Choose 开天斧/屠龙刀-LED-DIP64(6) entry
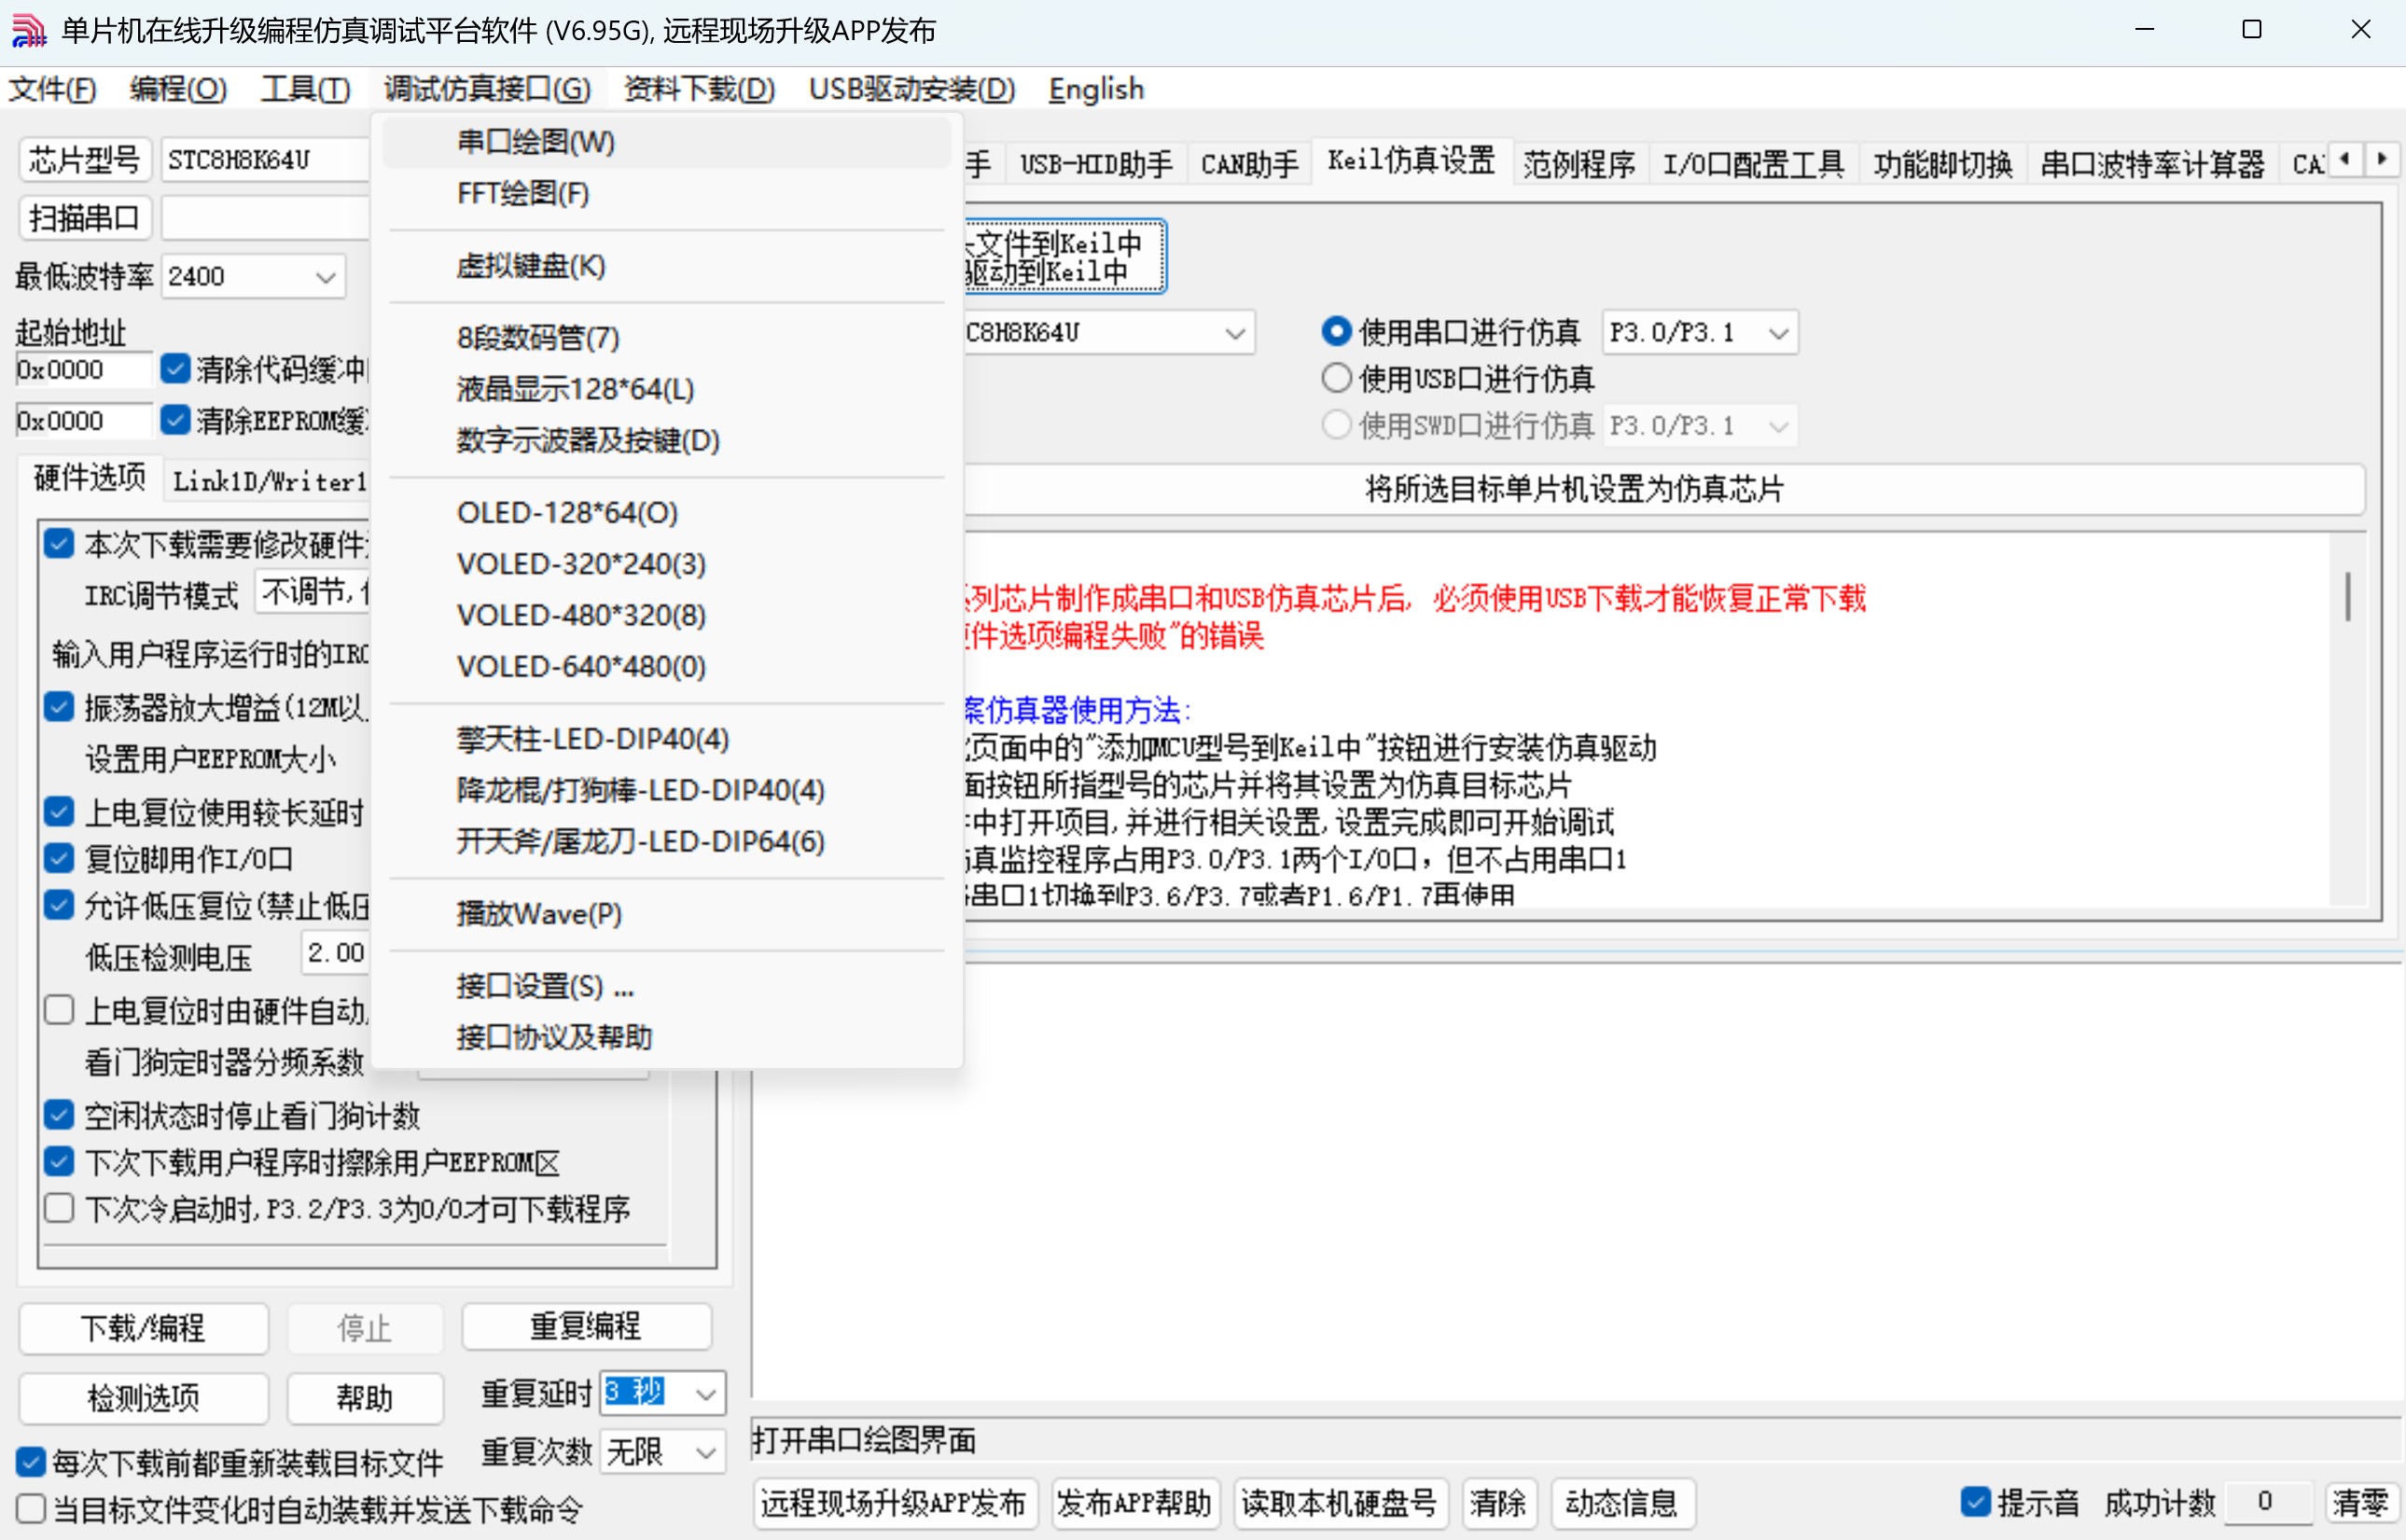 [666, 841]
